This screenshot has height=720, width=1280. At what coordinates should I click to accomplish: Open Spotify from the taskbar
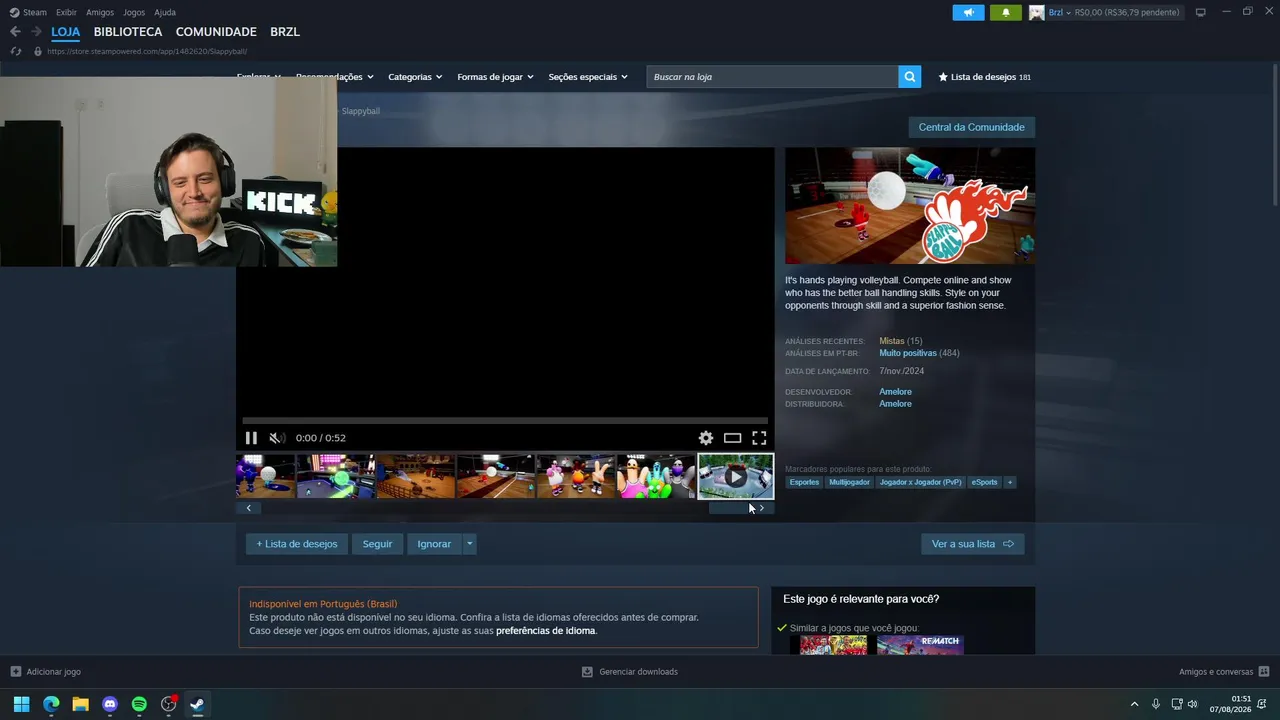pyautogui.click(x=139, y=704)
